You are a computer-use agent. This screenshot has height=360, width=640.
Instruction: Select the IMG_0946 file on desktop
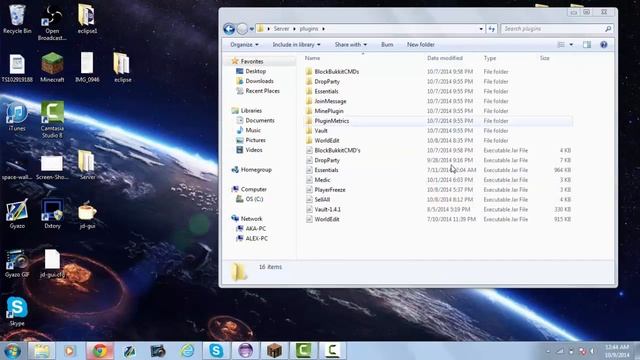coord(87,68)
